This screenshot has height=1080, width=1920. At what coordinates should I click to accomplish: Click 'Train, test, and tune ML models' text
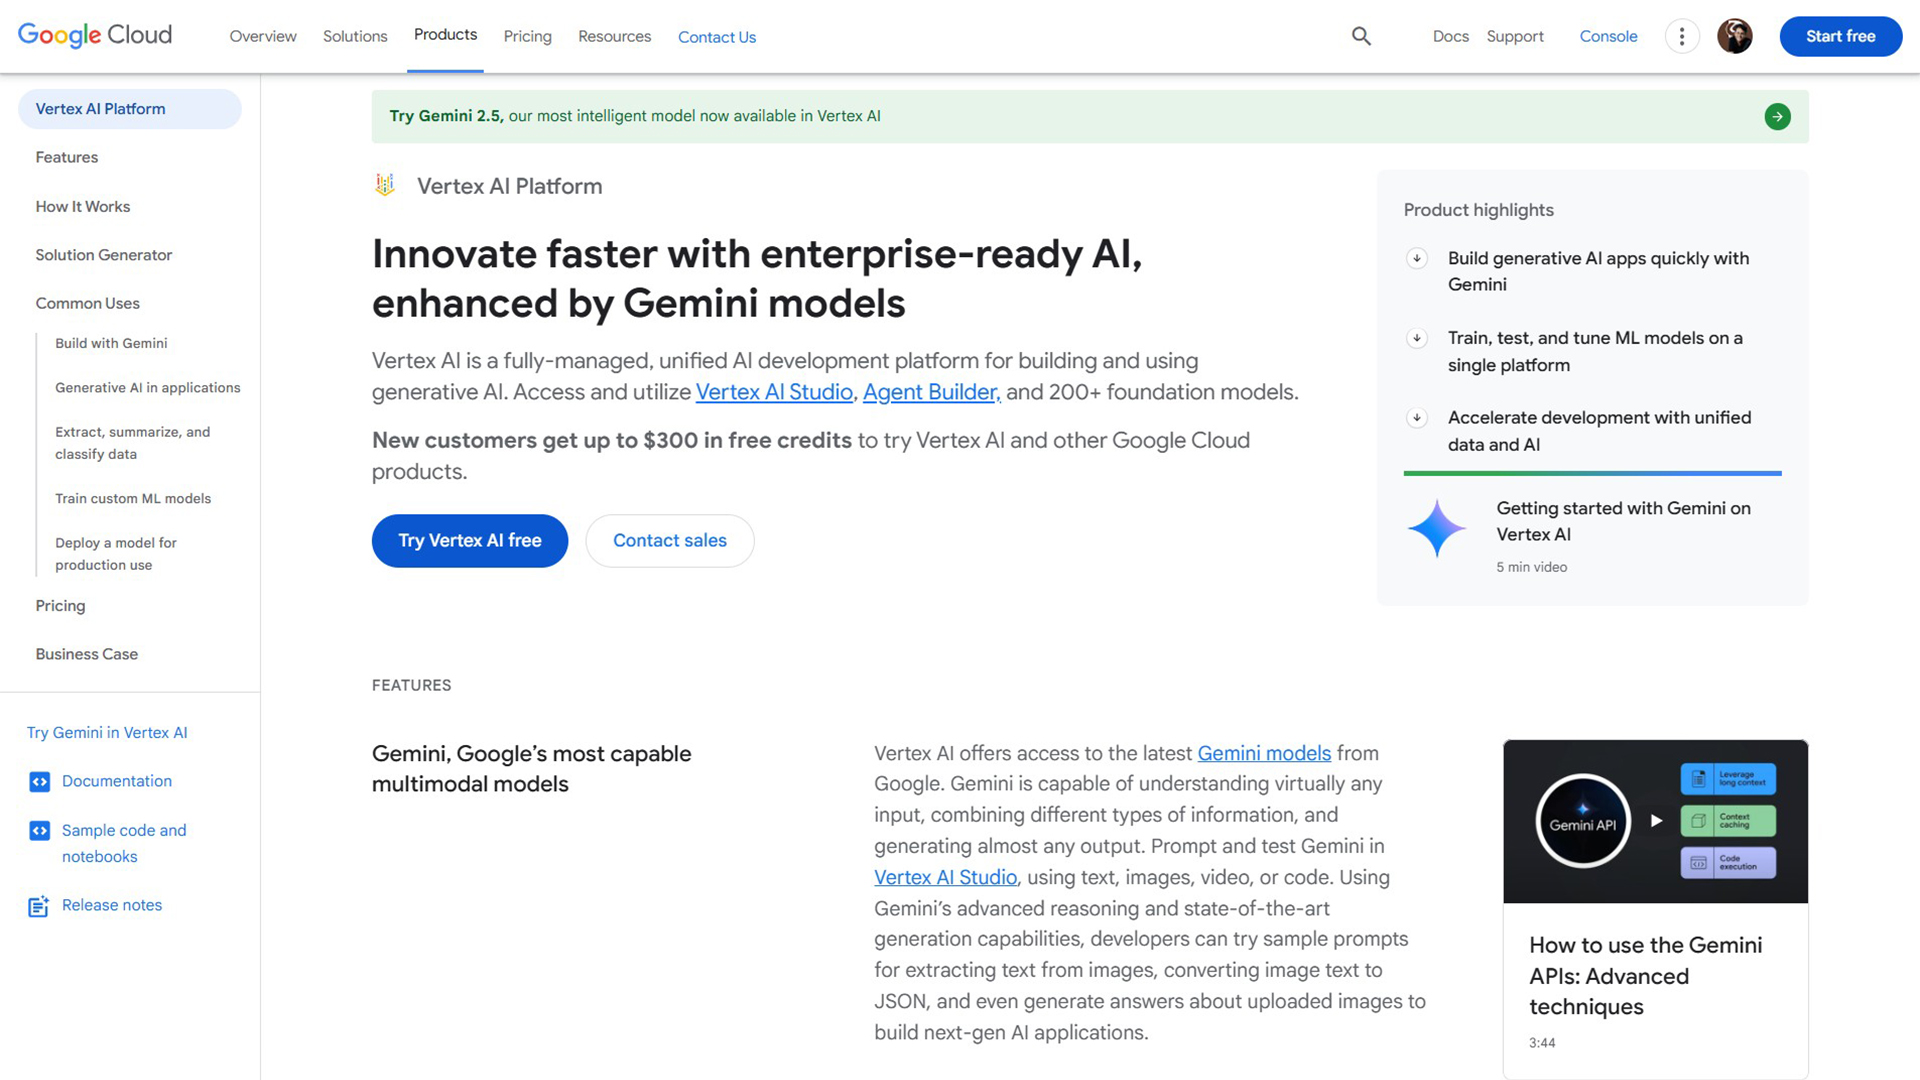[1595, 352]
